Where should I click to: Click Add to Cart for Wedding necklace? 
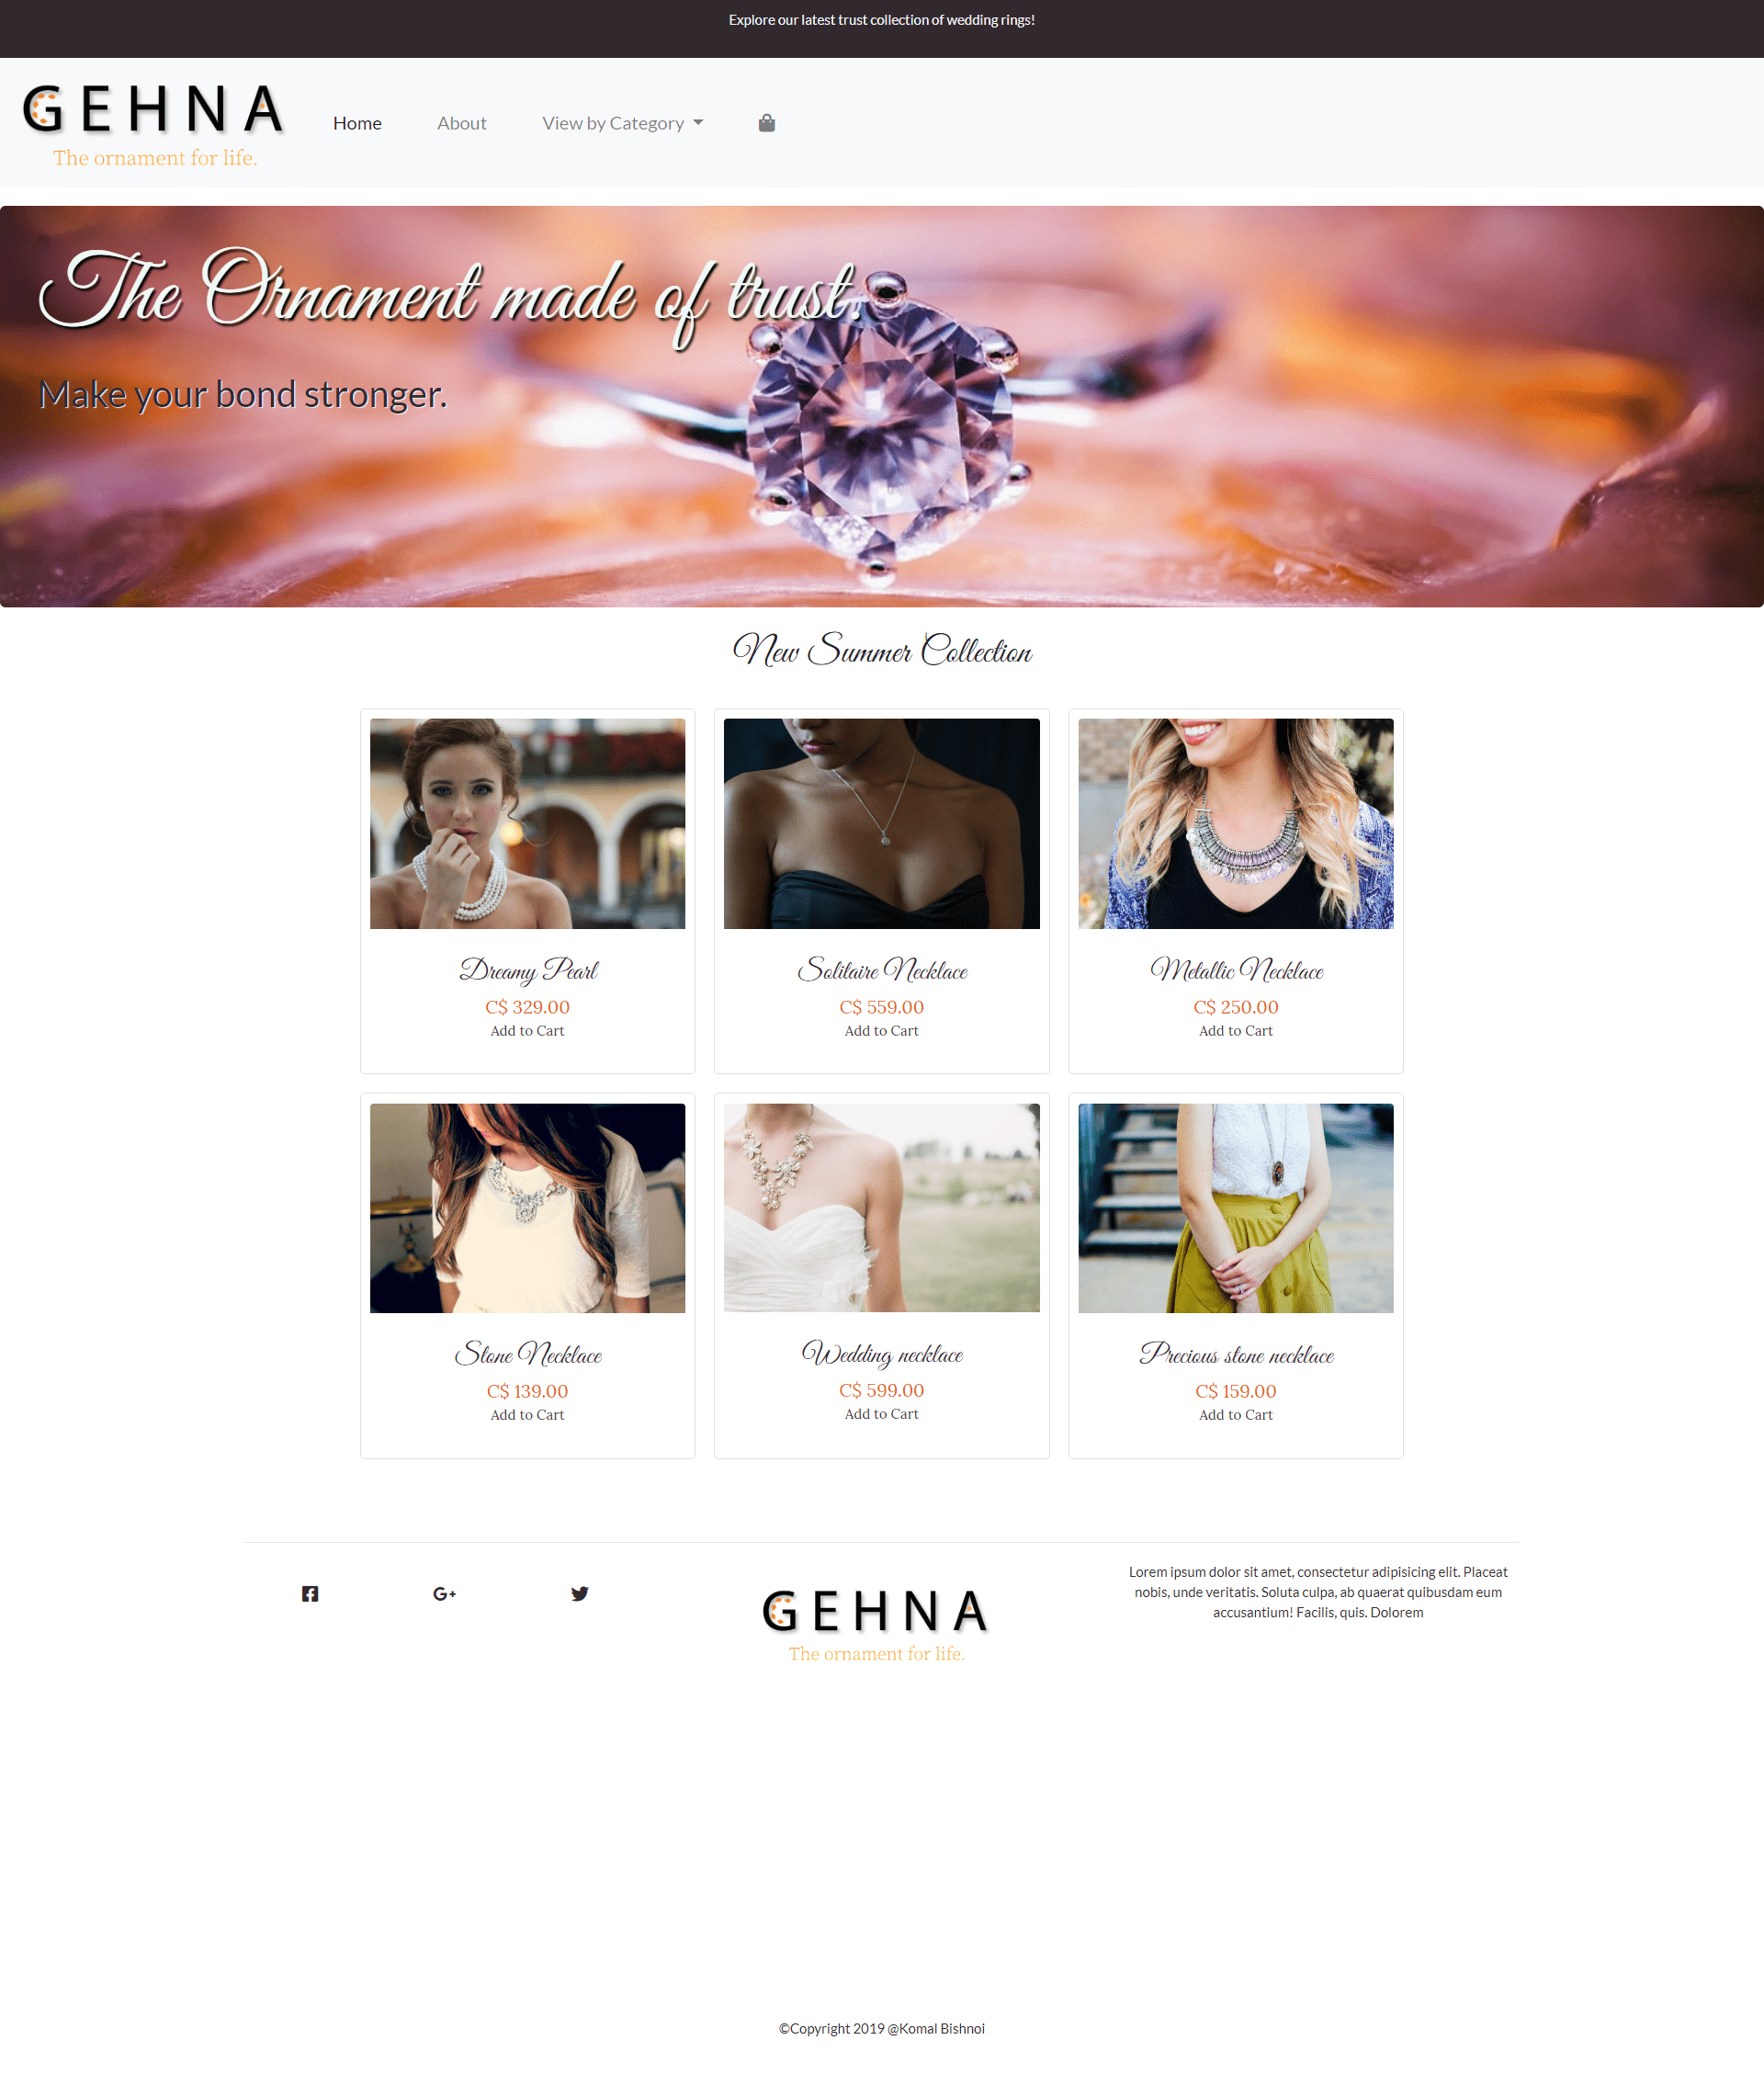pyautogui.click(x=882, y=1414)
